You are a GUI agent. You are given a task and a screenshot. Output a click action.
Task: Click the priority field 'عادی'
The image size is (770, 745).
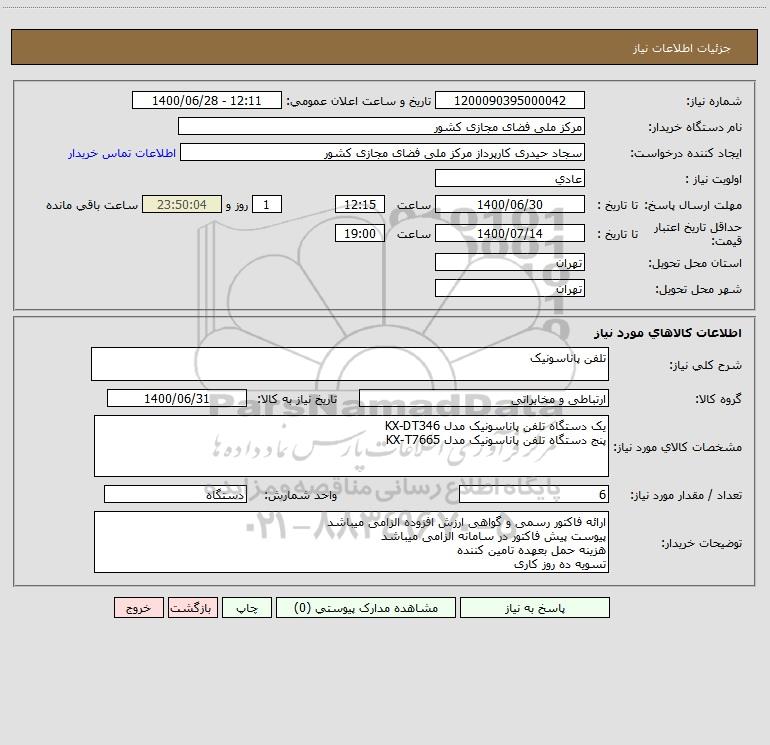510,178
